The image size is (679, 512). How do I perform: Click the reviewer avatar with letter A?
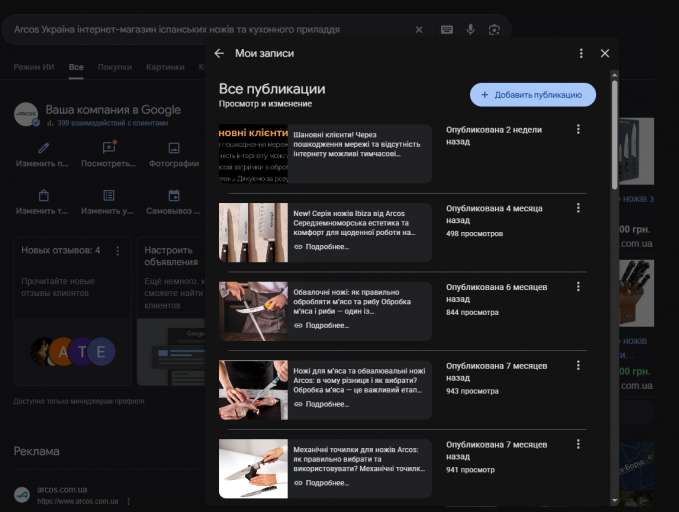(x=63, y=352)
